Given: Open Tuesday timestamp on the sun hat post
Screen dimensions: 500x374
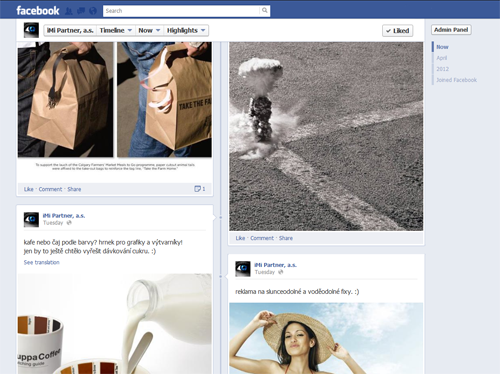Looking at the screenshot, I should (265, 272).
